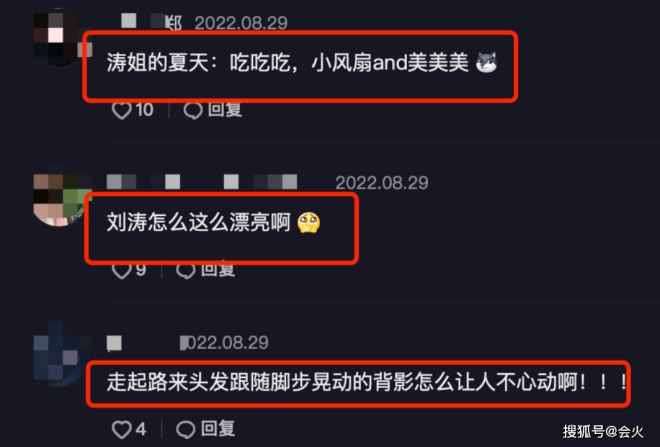The width and height of the screenshot is (660, 447).
Task: Select the comment starting with 走起路来头发
Action: click(367, 382)
